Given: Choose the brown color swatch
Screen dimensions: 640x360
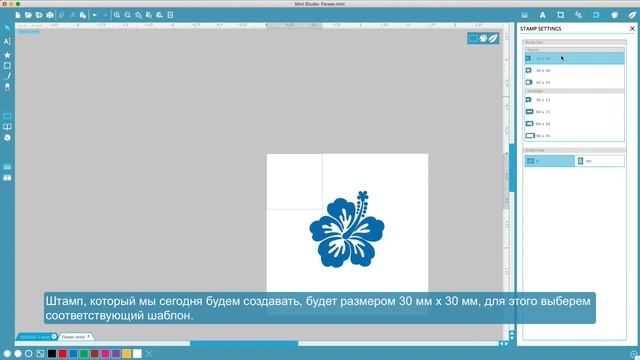Looking at the screenshot, I should point(95,353).
